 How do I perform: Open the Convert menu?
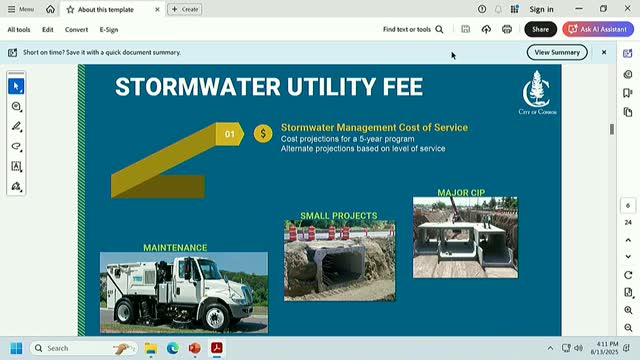76,29
